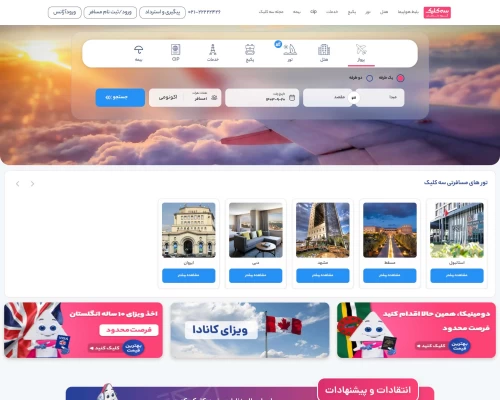This screenshot has width=500, height=400.
Task: Show next tours with right carousel arrow
Action: (x=32, y=184)
